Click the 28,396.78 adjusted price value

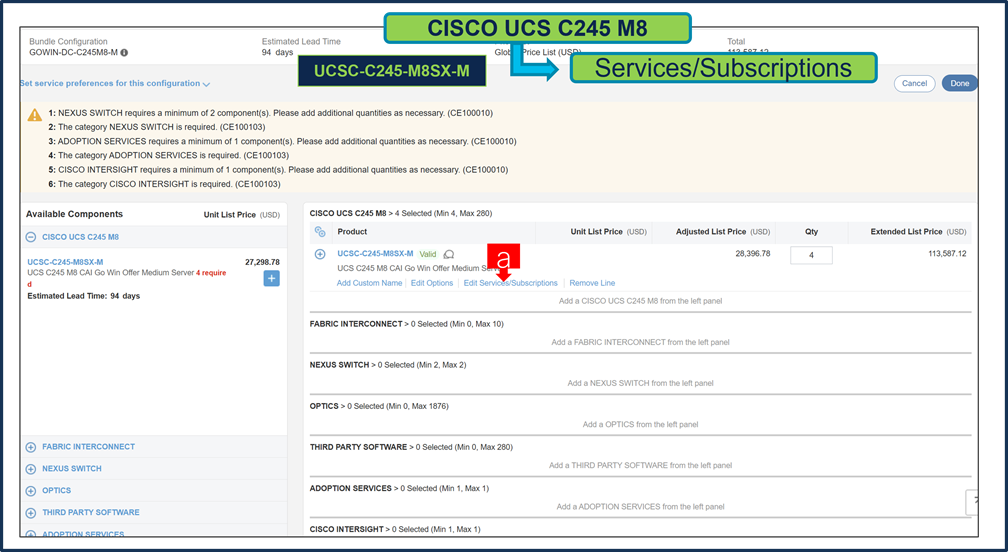pyautogui.click(x=753, y=253)
